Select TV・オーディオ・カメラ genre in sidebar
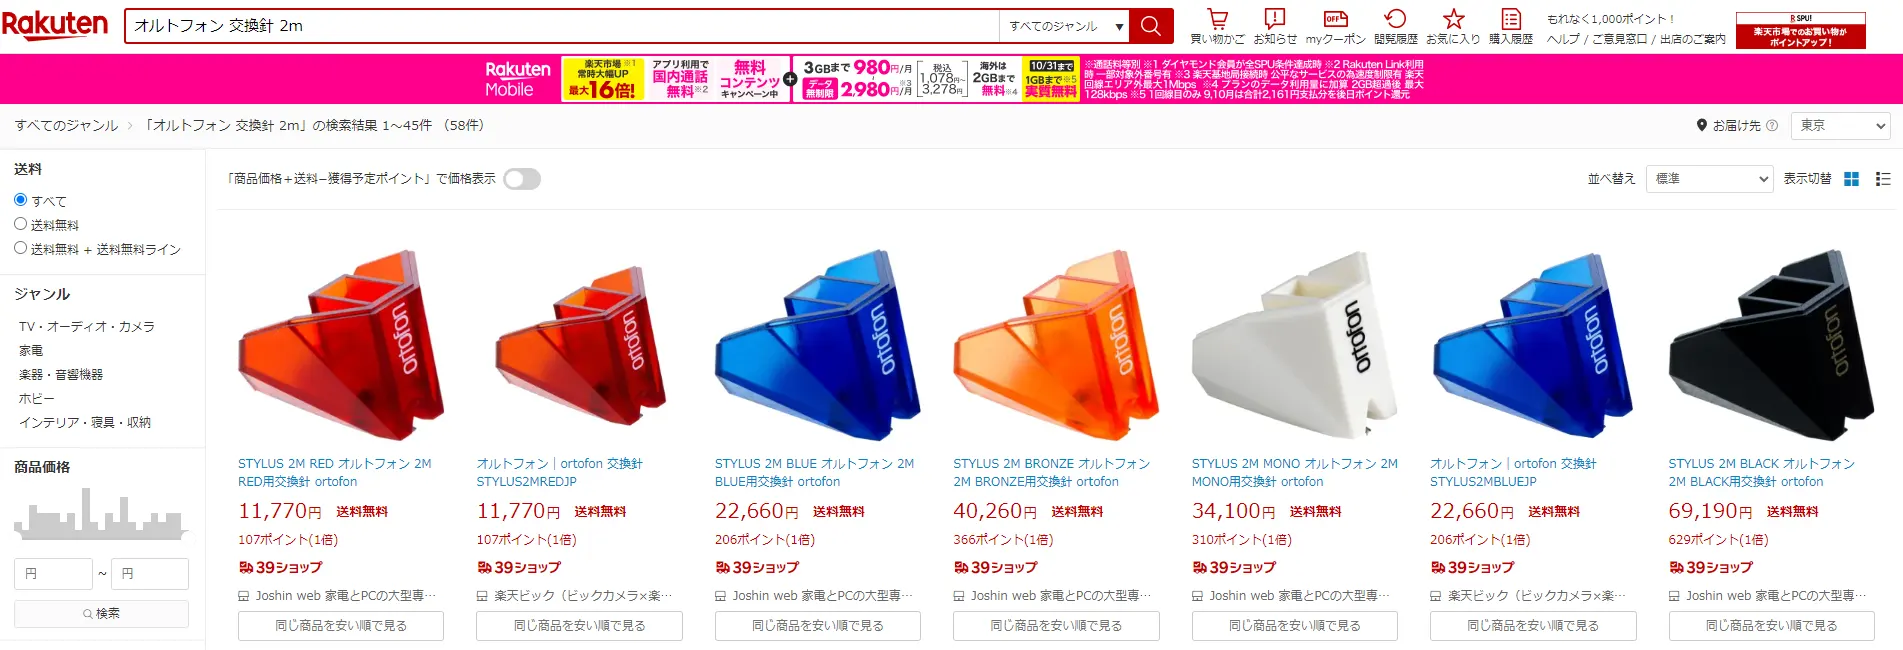Image resolution: width=1903 pixels, height=650 pixels. pos(87,327)
